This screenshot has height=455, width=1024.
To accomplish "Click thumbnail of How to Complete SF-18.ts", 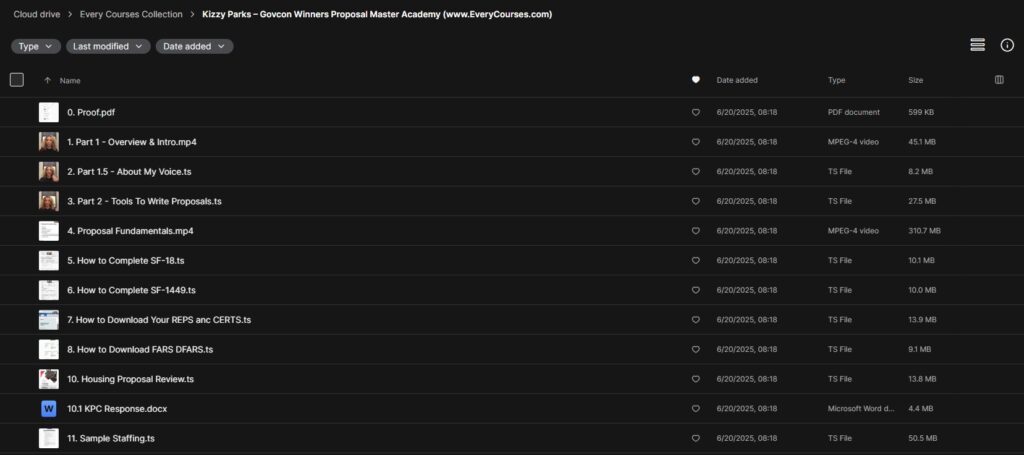I will [x=48, y=260].
